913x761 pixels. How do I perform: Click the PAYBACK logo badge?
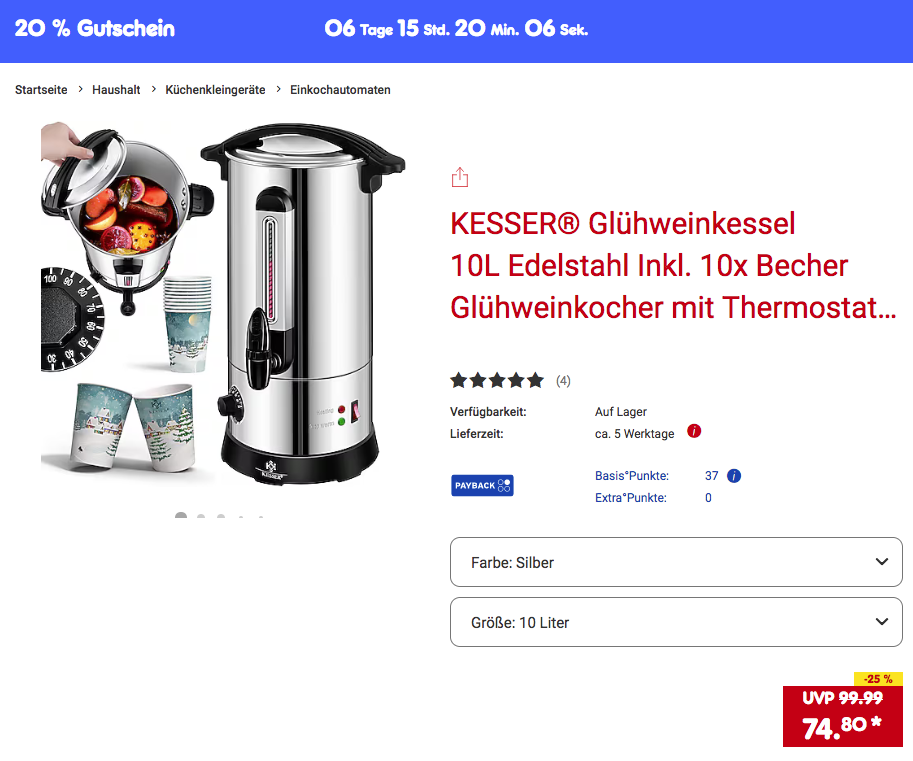tap(482, 486)
